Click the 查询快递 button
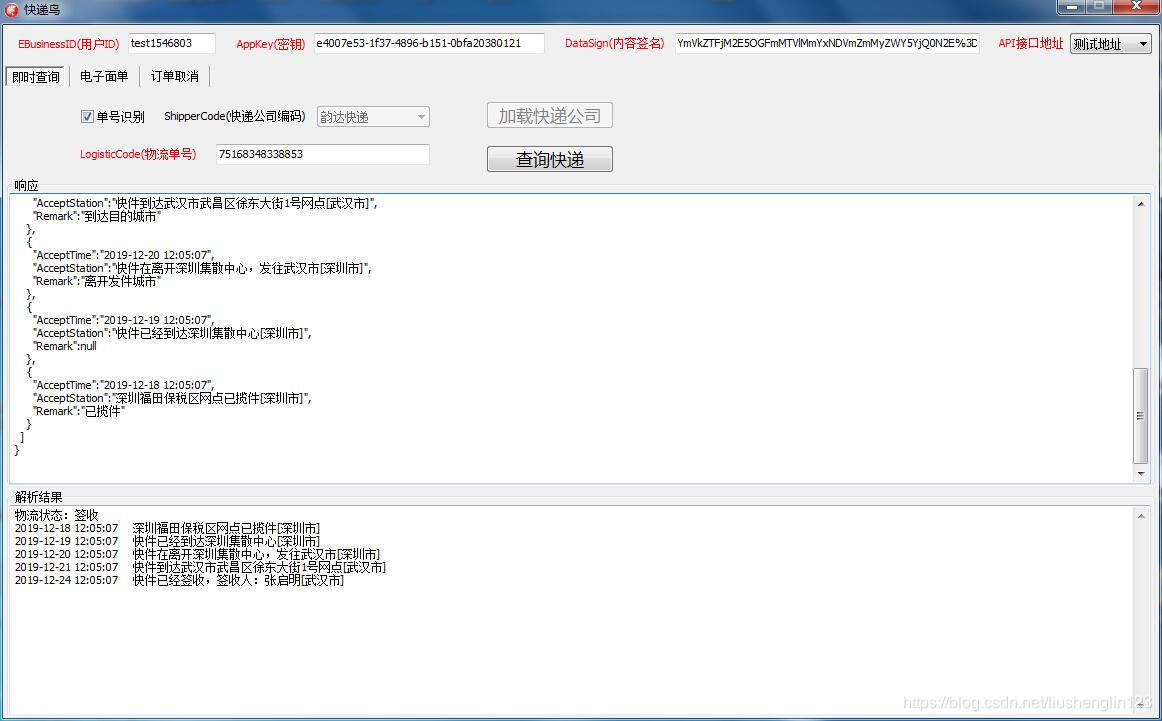 (x=549, y=159)
